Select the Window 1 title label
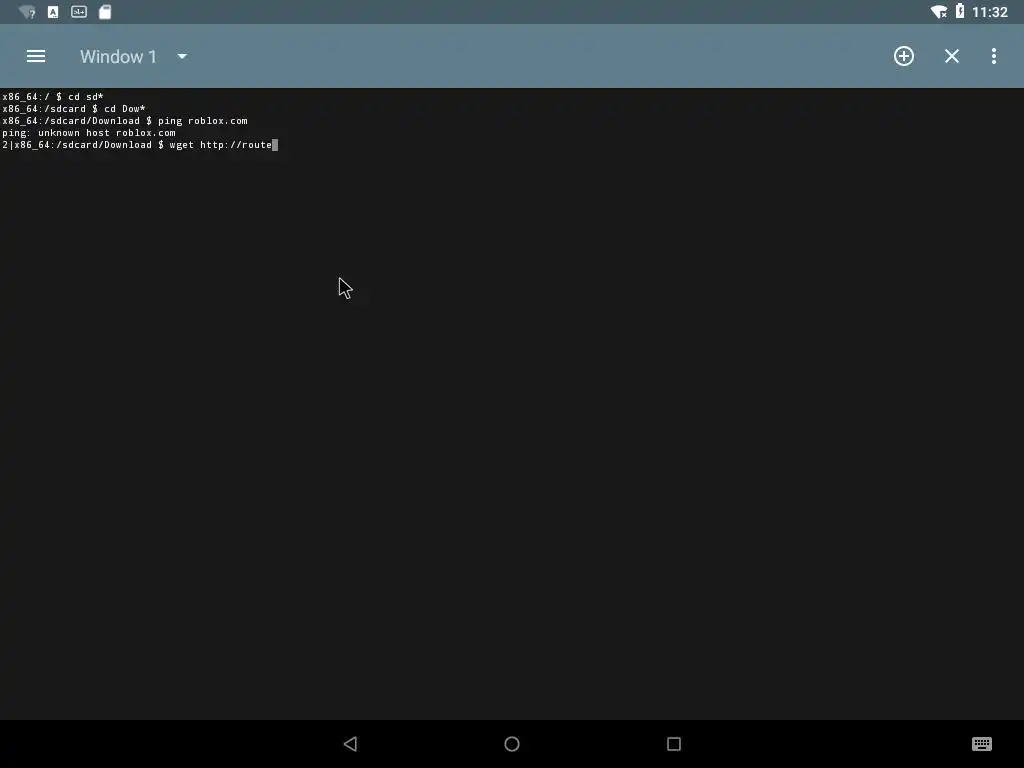 pyautogui.click(x=118, y=57)
